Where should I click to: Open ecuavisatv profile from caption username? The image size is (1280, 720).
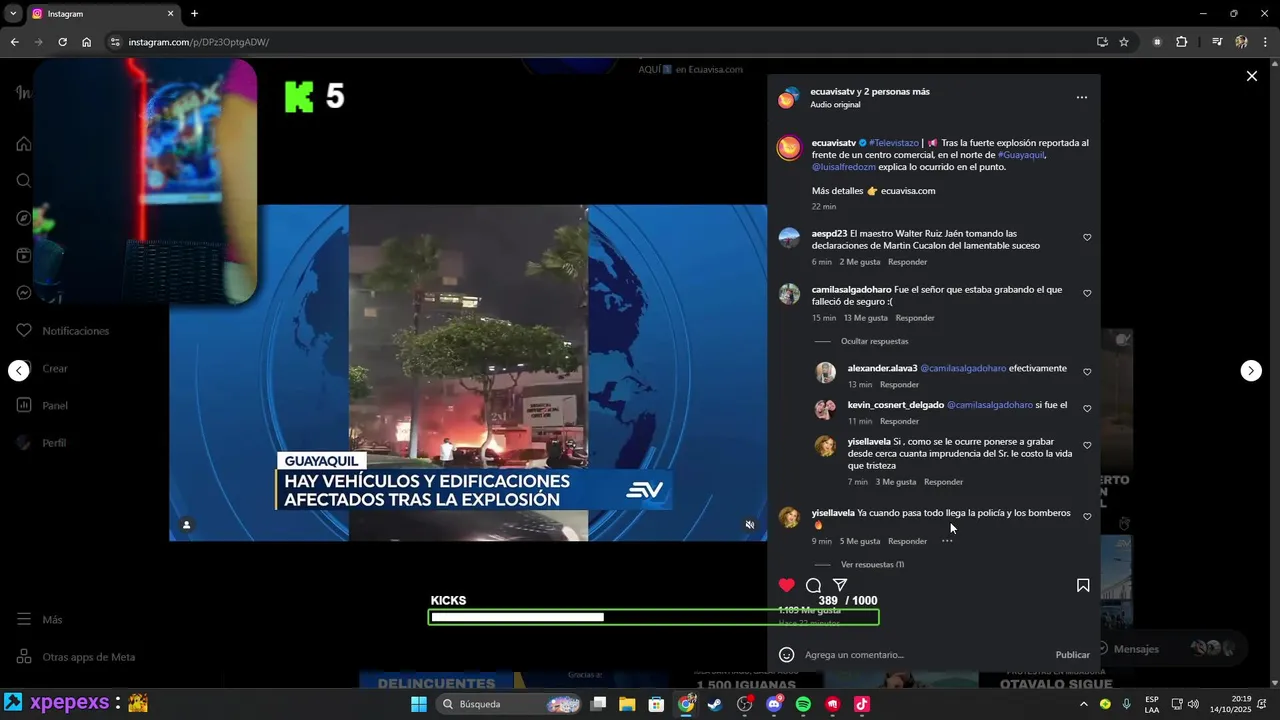click(834, 143)
